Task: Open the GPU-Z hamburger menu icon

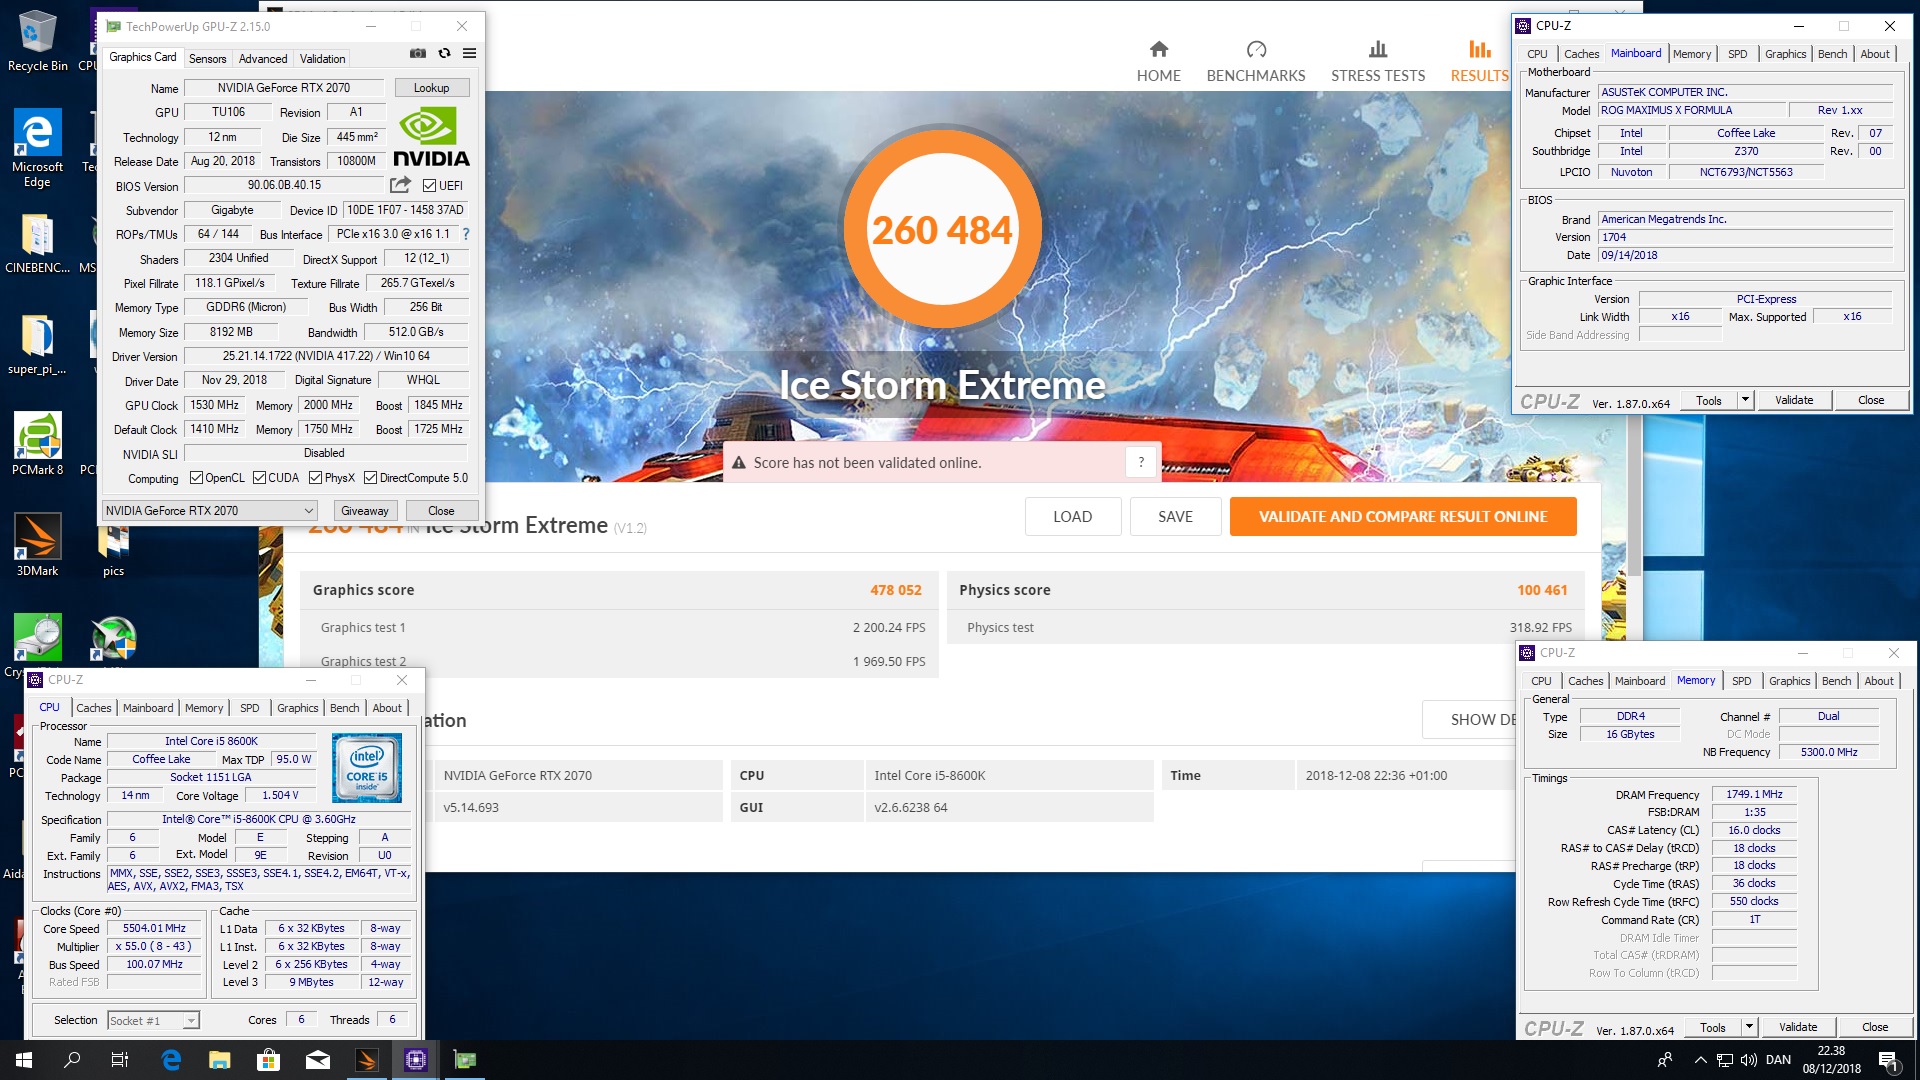Action: click(469, 53)
